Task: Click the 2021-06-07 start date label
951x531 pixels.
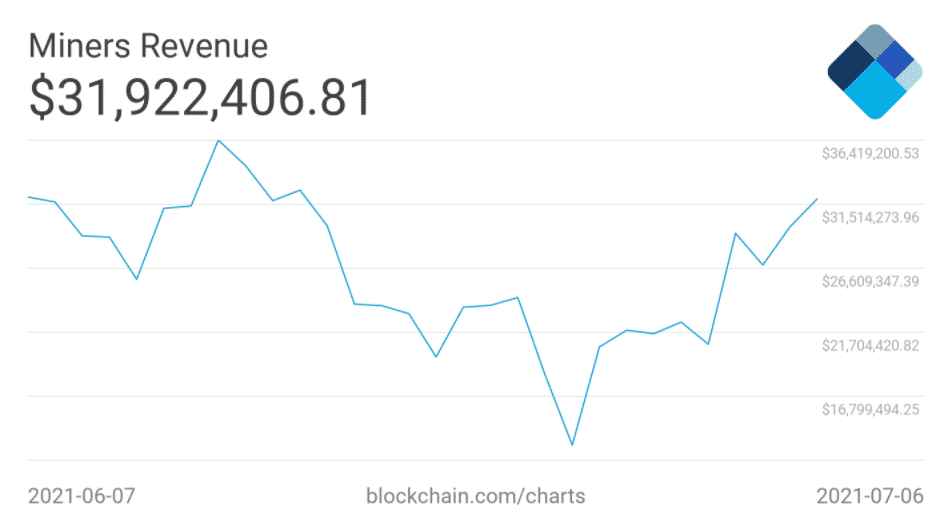Action: pos(81,496)
